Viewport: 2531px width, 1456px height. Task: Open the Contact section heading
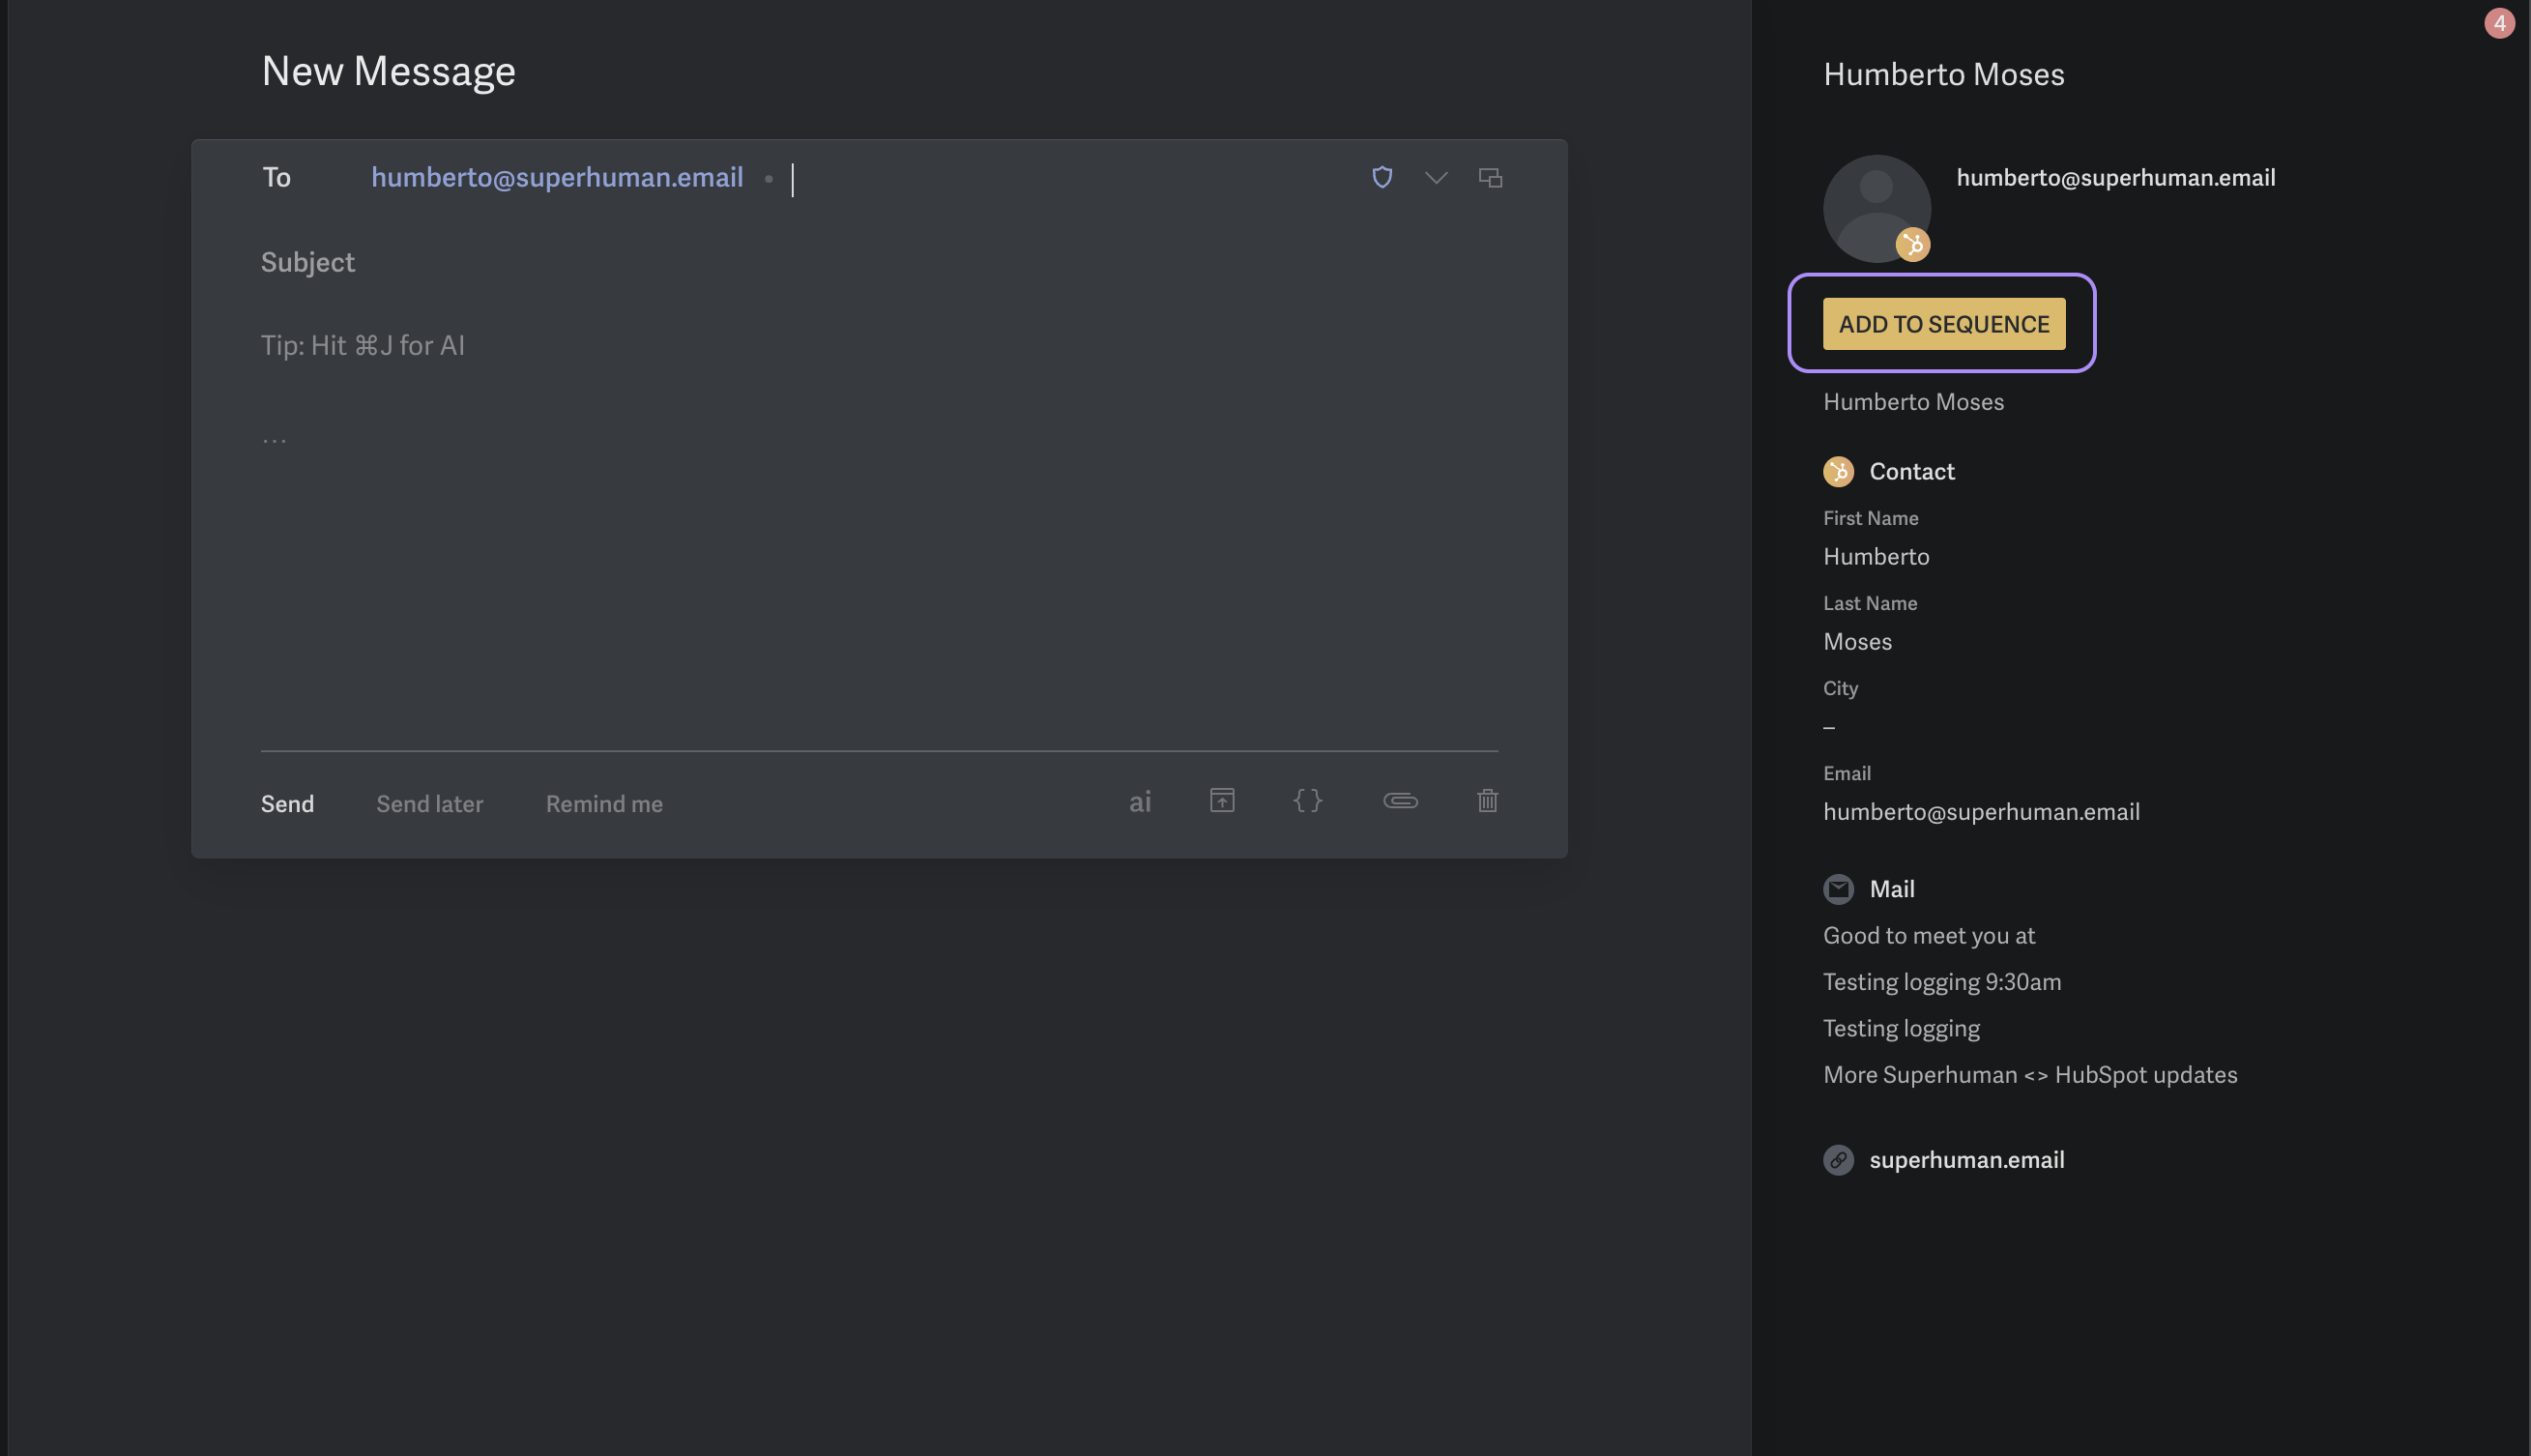(x=1911, y=471)
